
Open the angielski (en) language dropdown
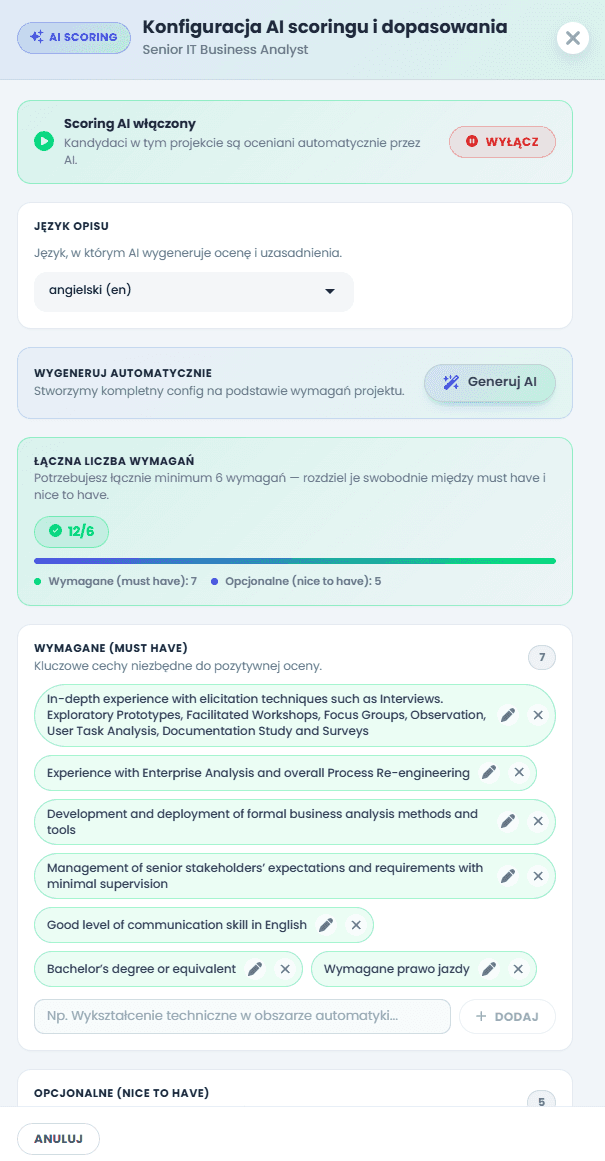point(194,291)
